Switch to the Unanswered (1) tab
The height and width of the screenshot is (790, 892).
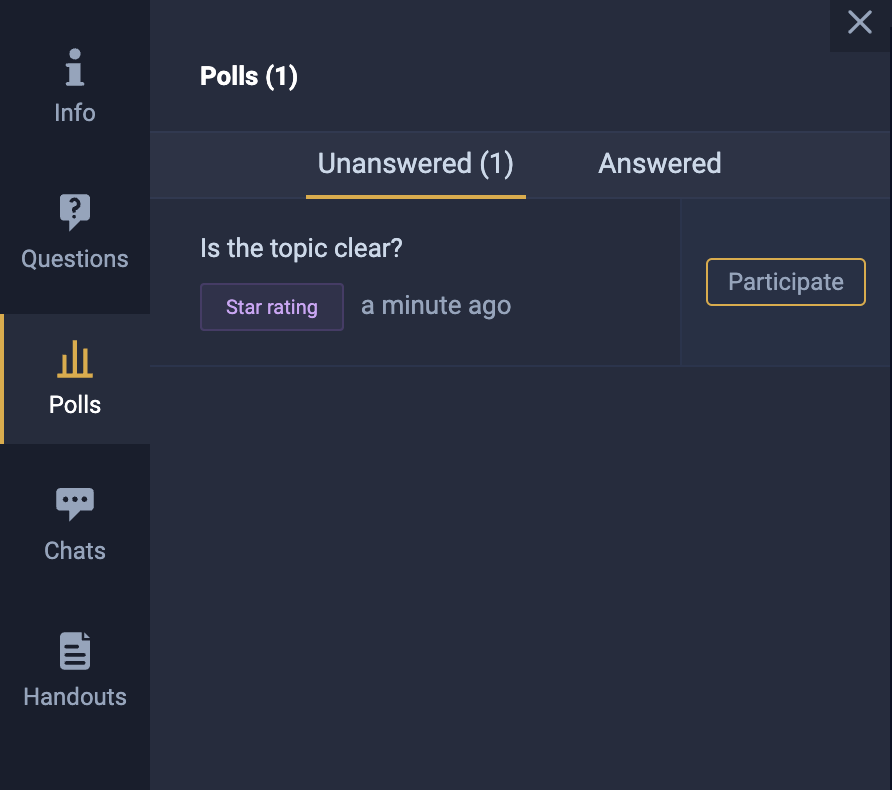pyautogui.click(x=415, y=164)
